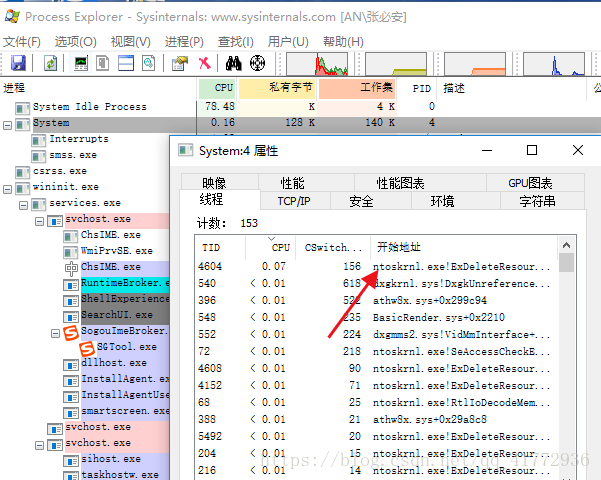
Task: Open the 进程(P) menu
Action: tap(184, 41)
